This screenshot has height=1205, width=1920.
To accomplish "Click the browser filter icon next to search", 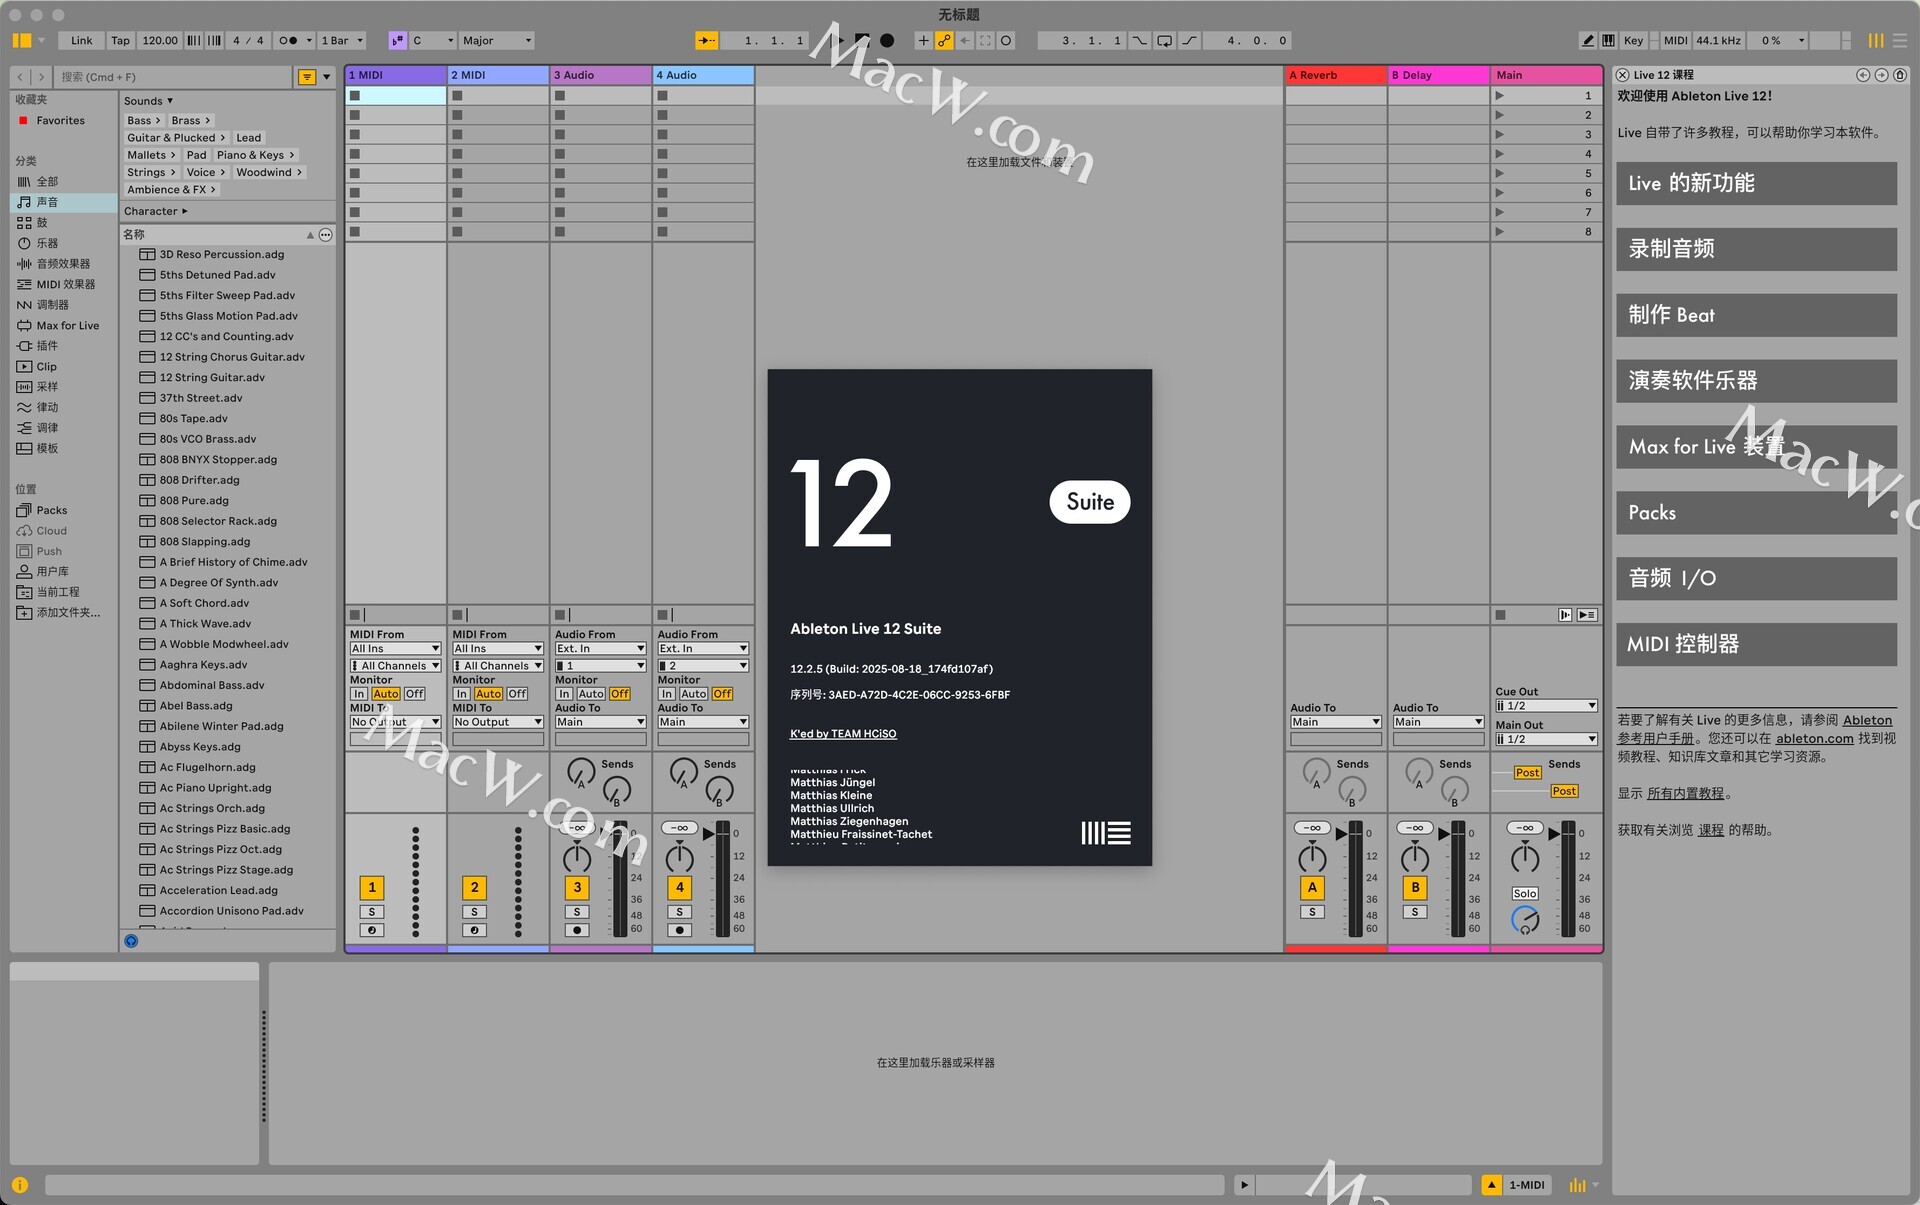I will [x=308, y=77].
